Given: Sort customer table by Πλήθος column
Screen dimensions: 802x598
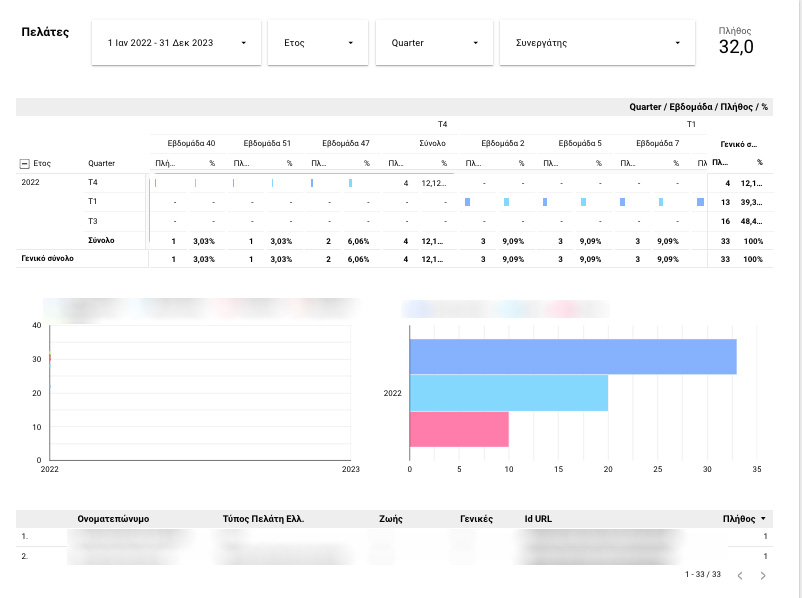Looking at the screenshot, I should 744,519.
